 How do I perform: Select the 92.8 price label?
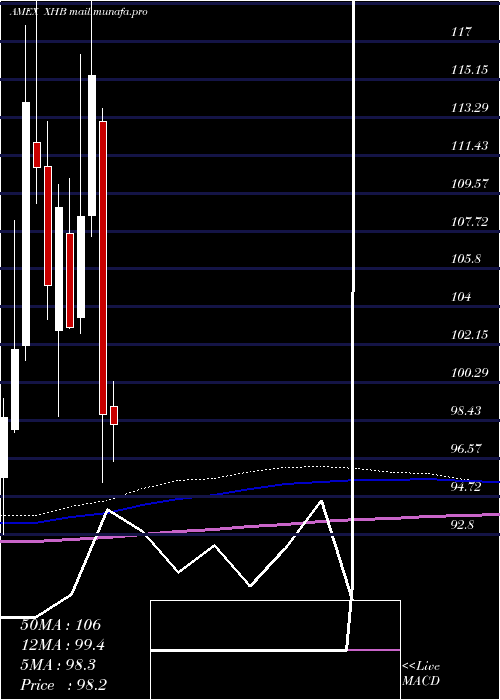coord(462,525)
